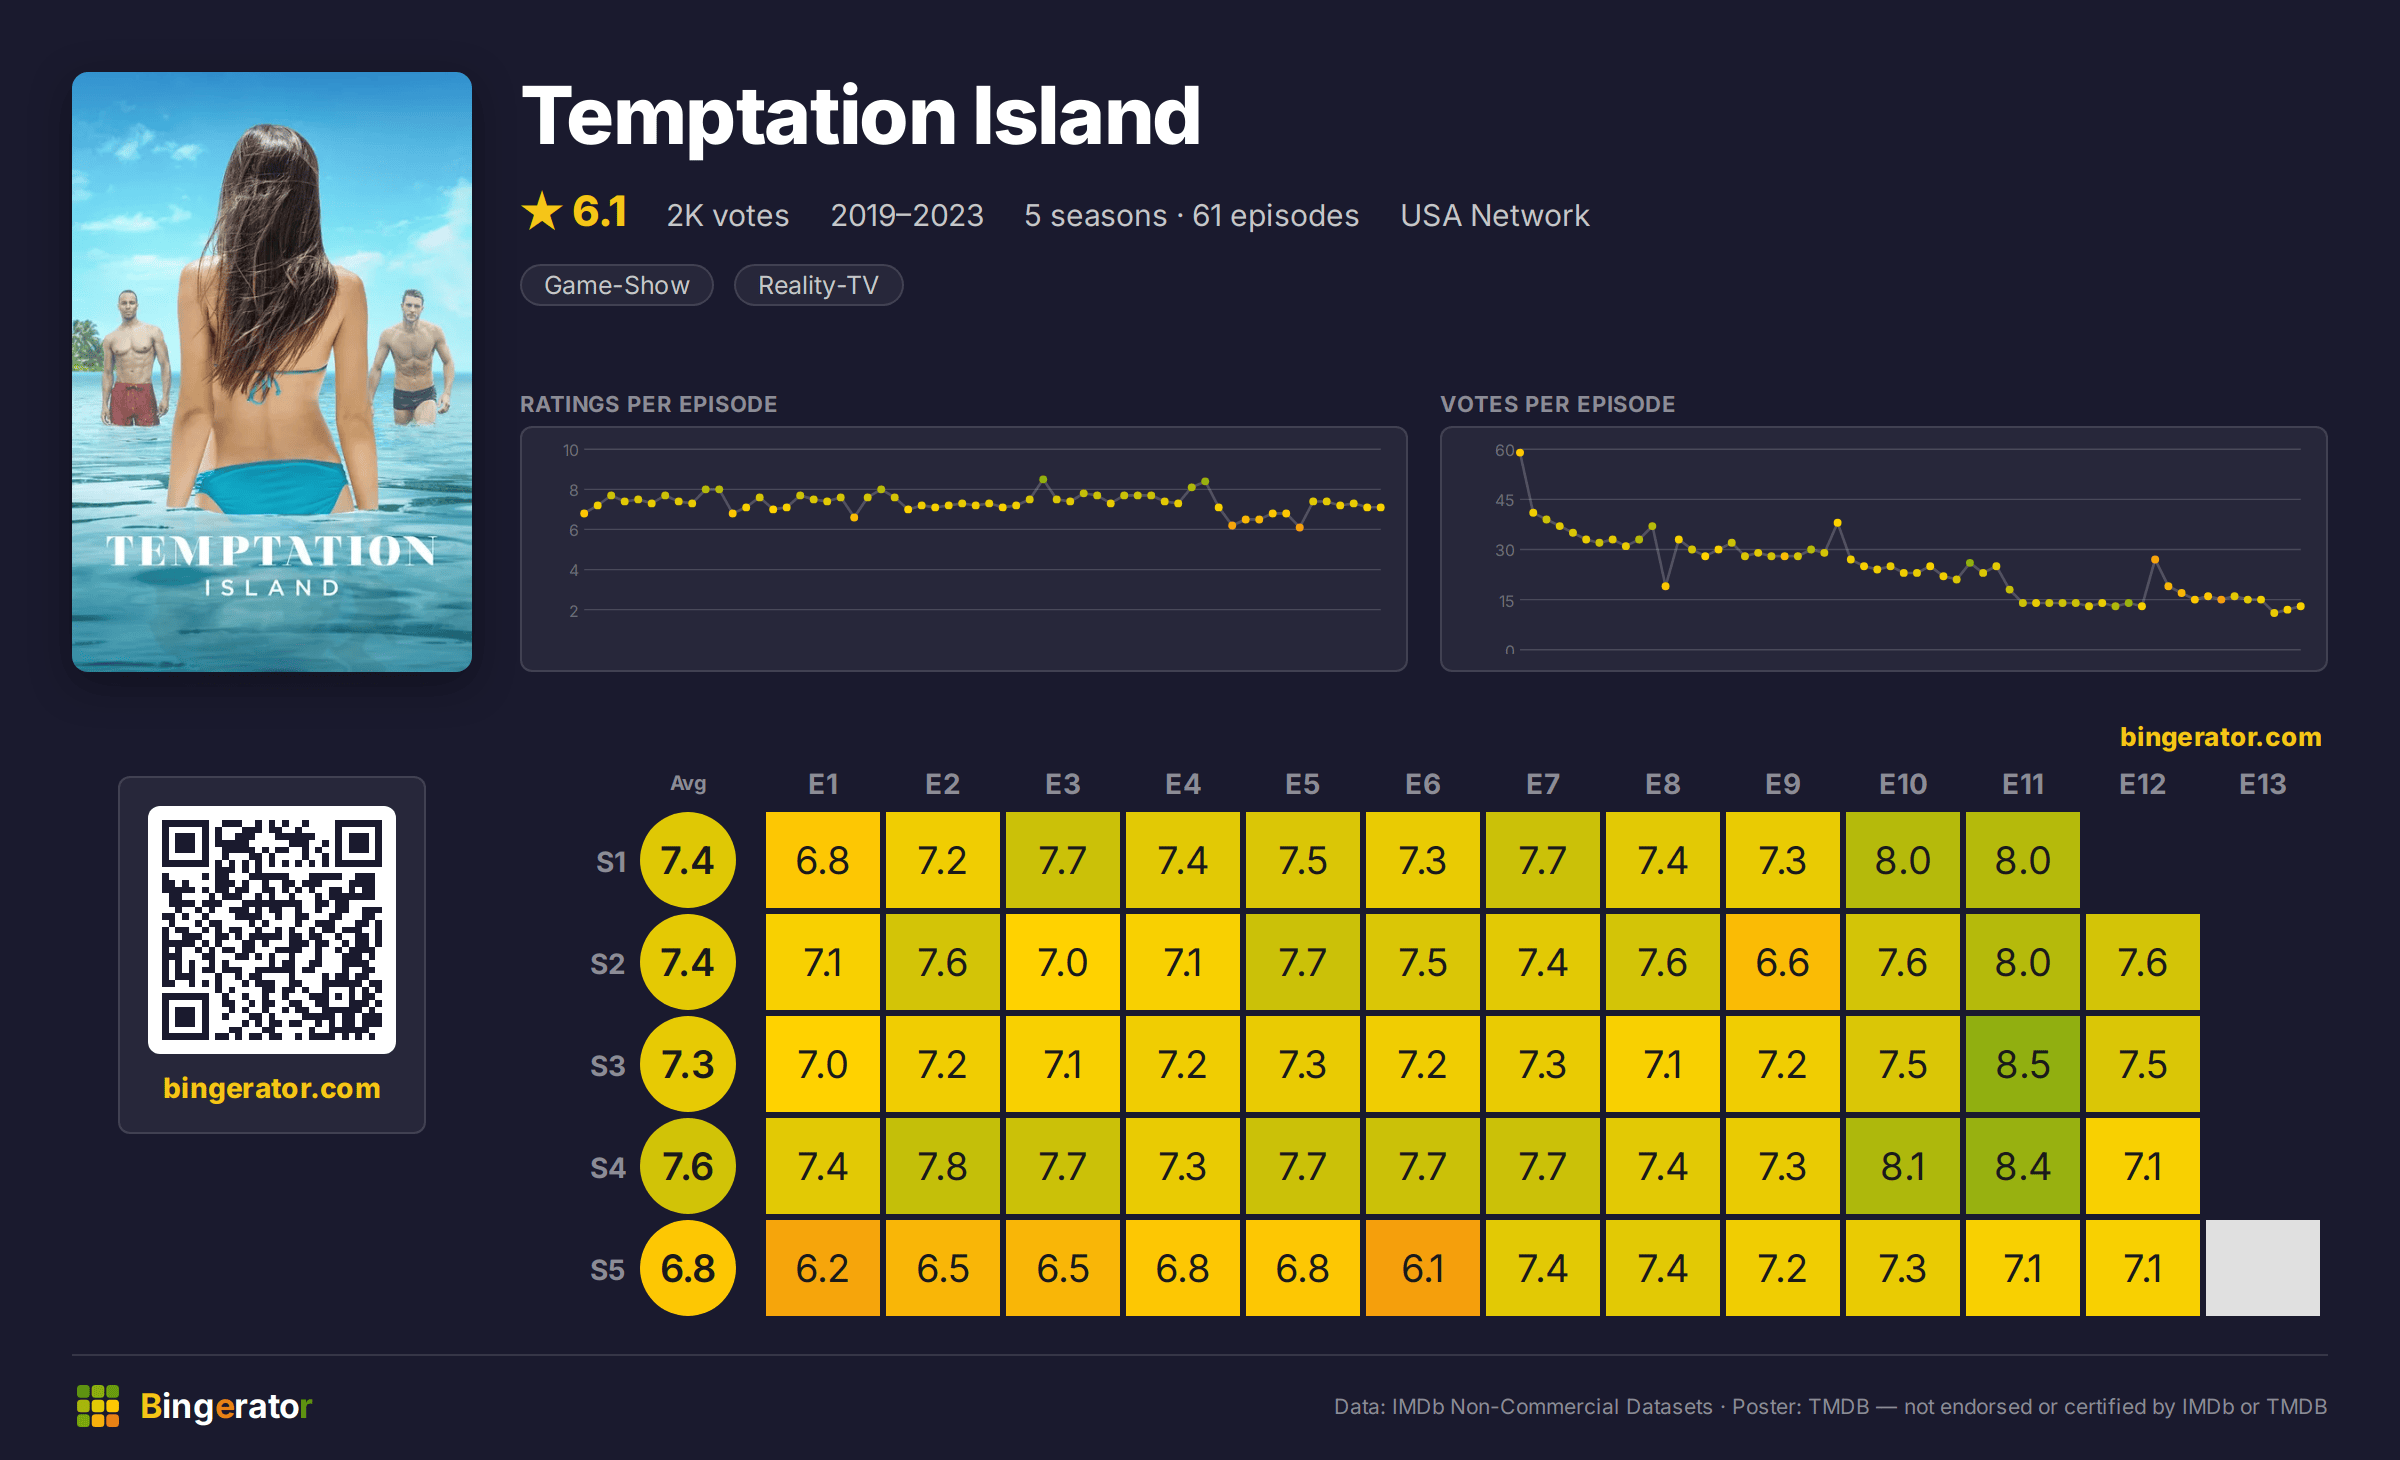Click the Bingerator brand name in footer
This screenshot has height=1460, width=2400.
click(x=226, y=1406)
